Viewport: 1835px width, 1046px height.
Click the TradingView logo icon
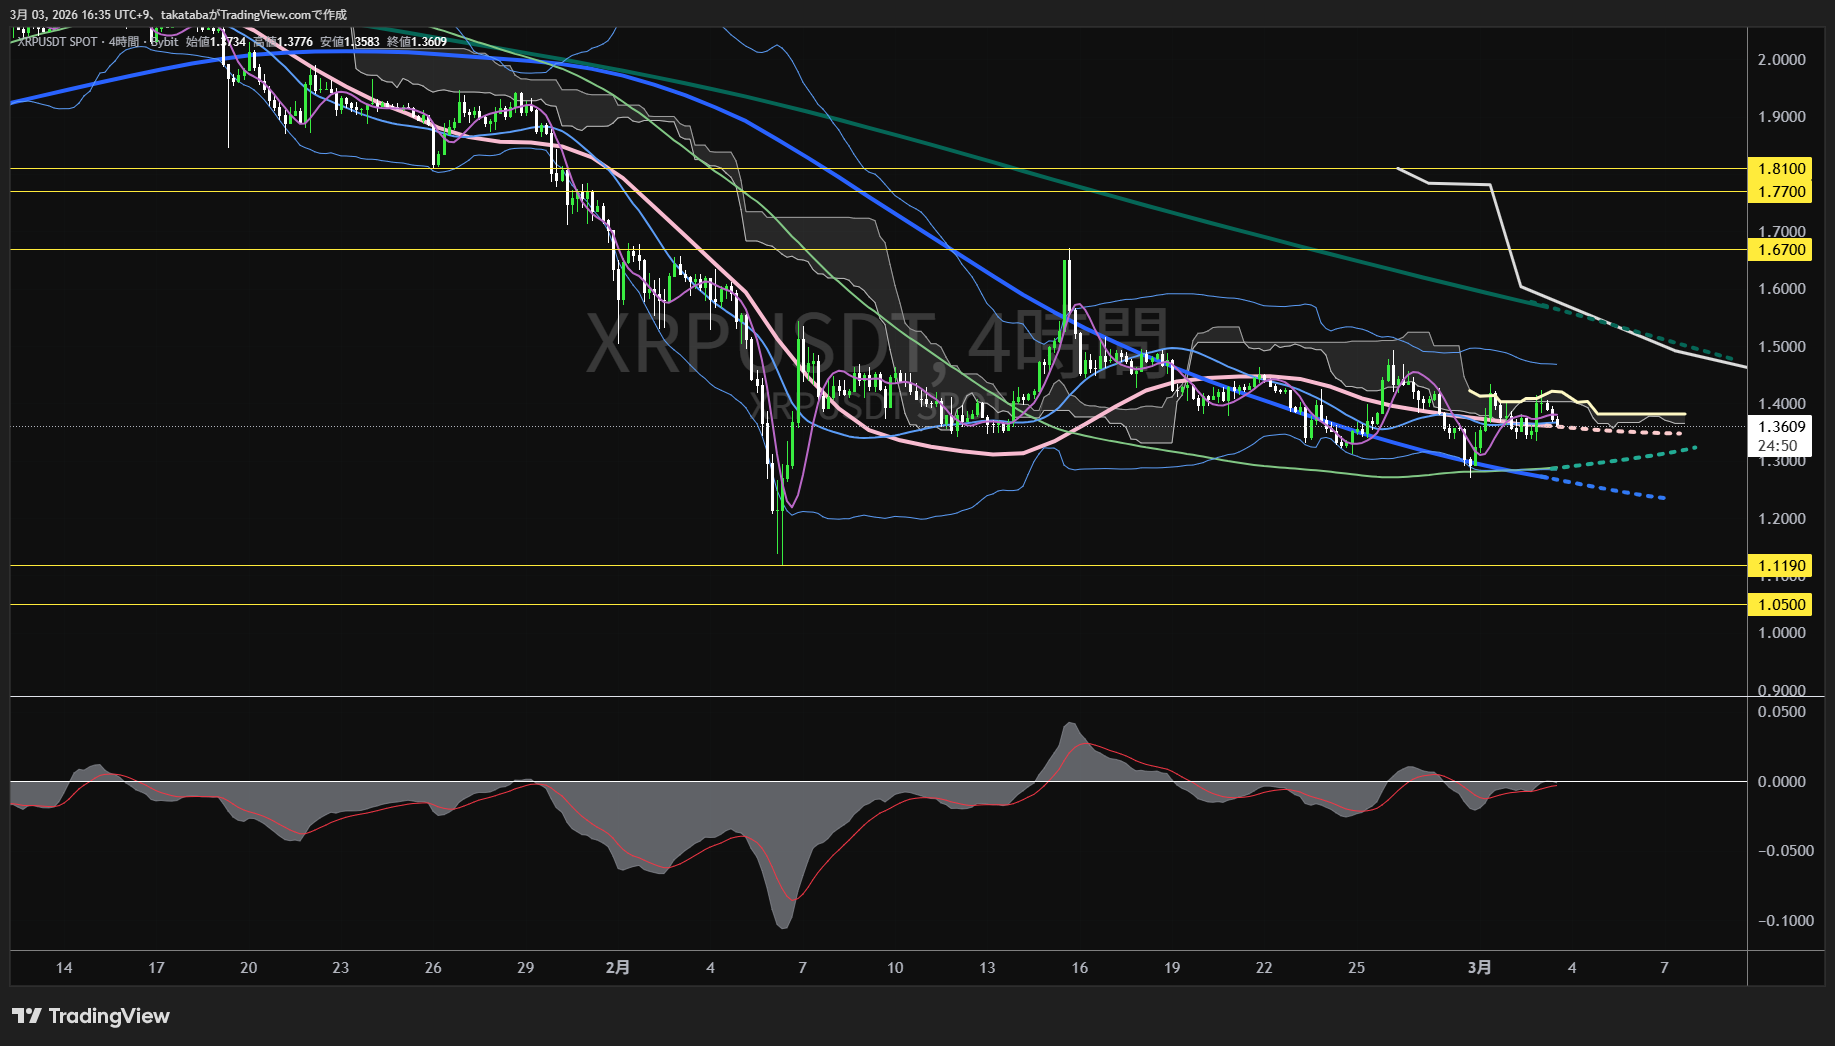27,1016
